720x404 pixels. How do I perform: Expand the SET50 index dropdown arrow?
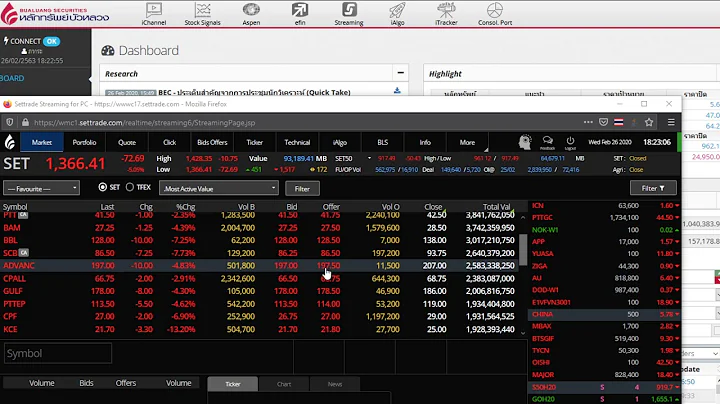[x=369, y=158]
